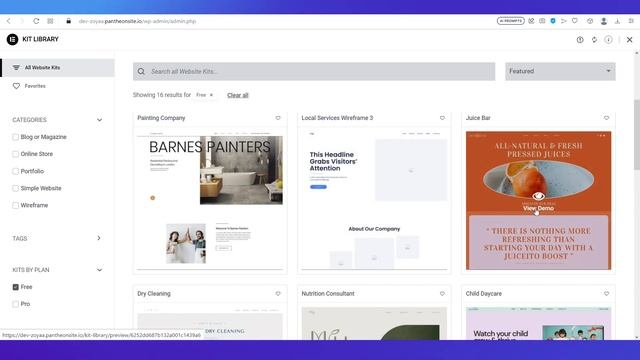Image resolution: width=640 pixels, height=360 pixels.
Task: Check the Online Store category
Action: point(16,154)
